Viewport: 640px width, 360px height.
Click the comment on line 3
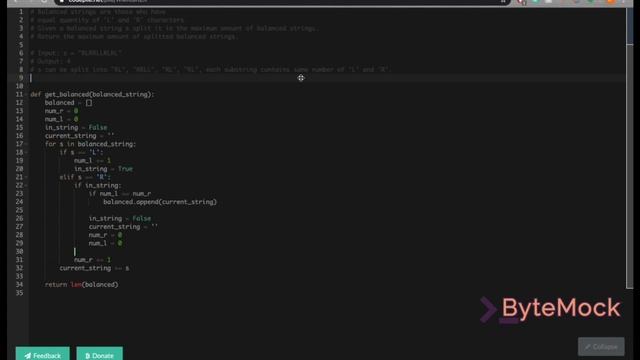pos(174,29)
